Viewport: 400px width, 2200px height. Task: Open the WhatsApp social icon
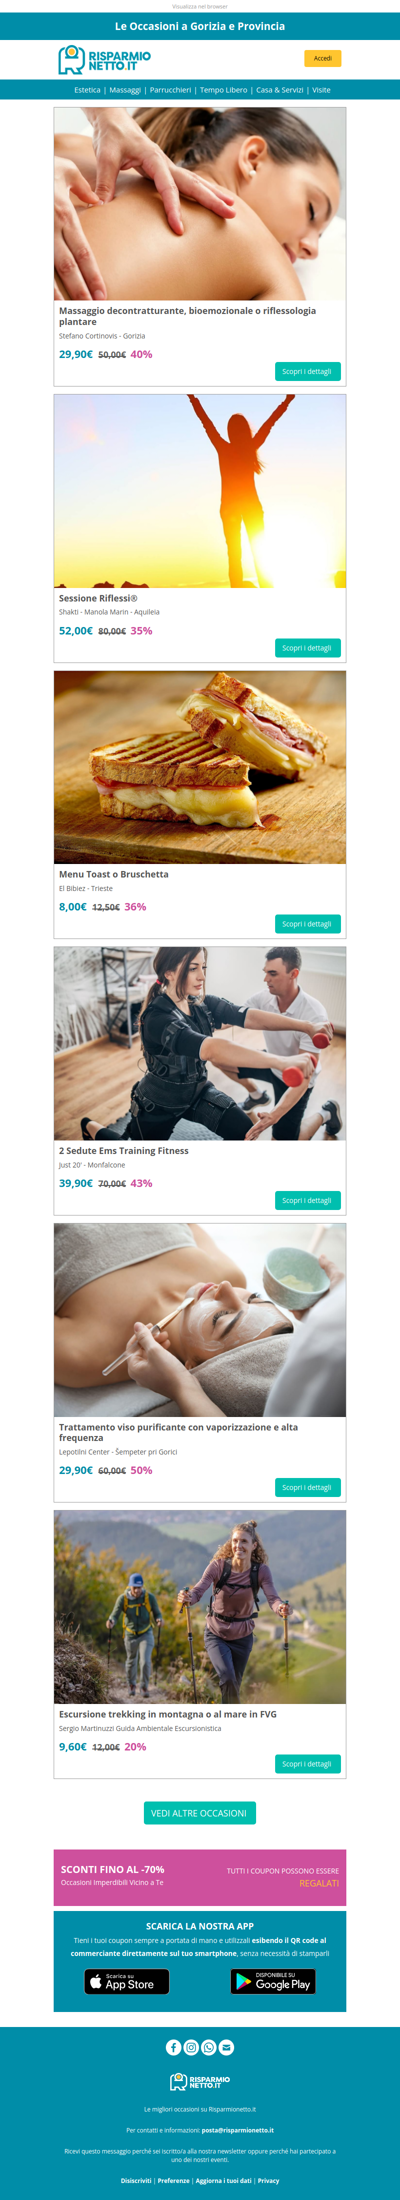[209, 2047]
